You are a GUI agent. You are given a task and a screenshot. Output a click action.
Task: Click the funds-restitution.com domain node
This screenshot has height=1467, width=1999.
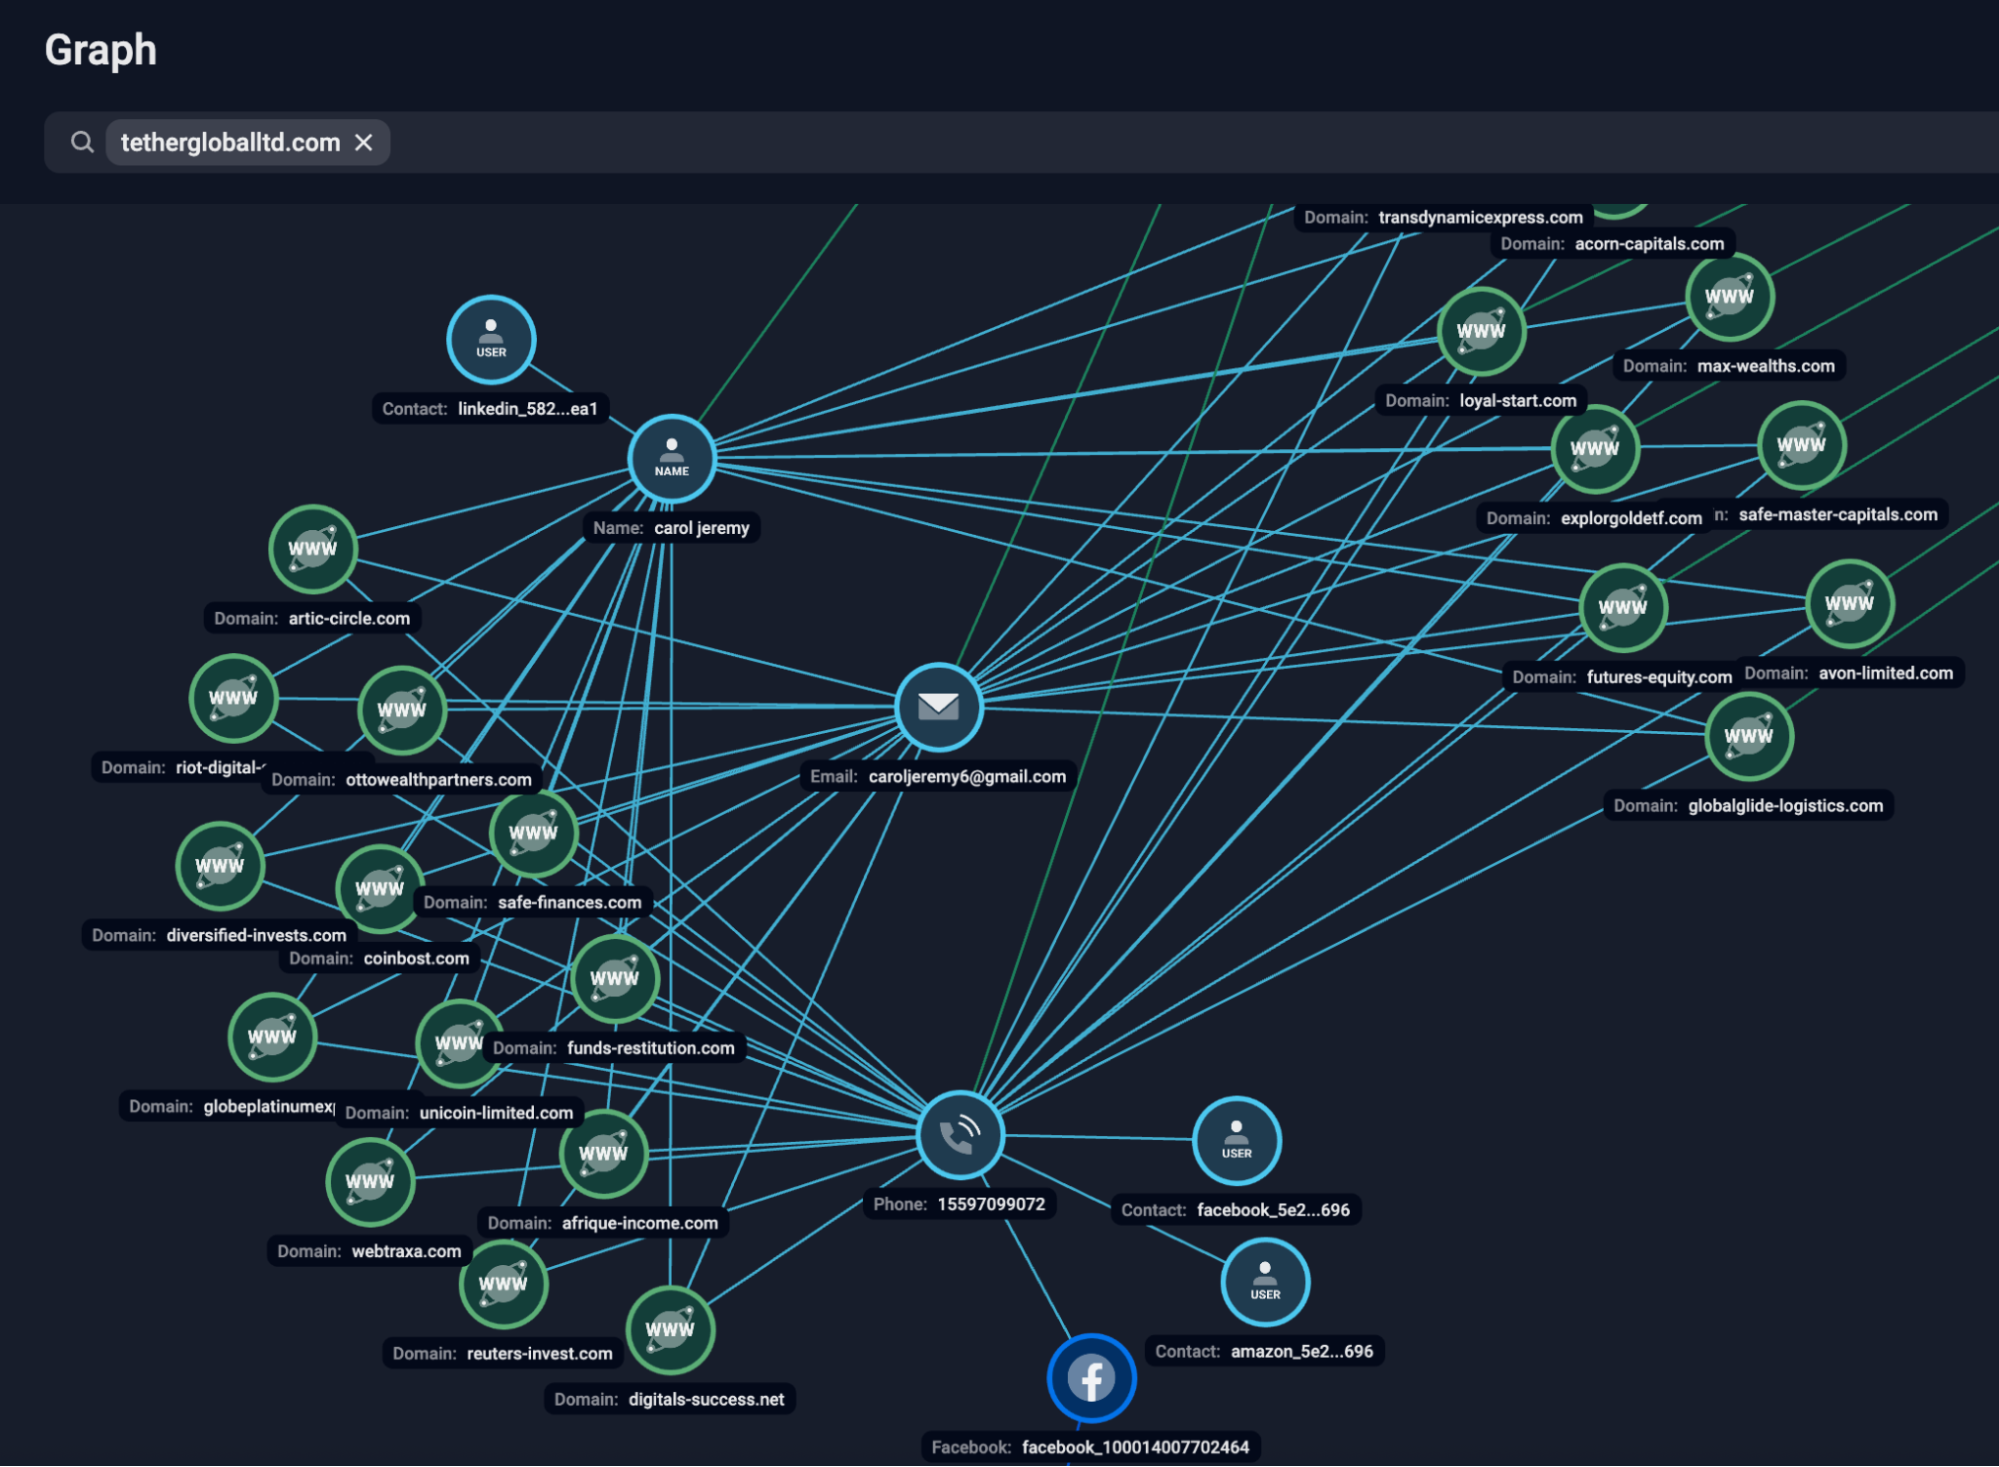(x=615, y=979)
